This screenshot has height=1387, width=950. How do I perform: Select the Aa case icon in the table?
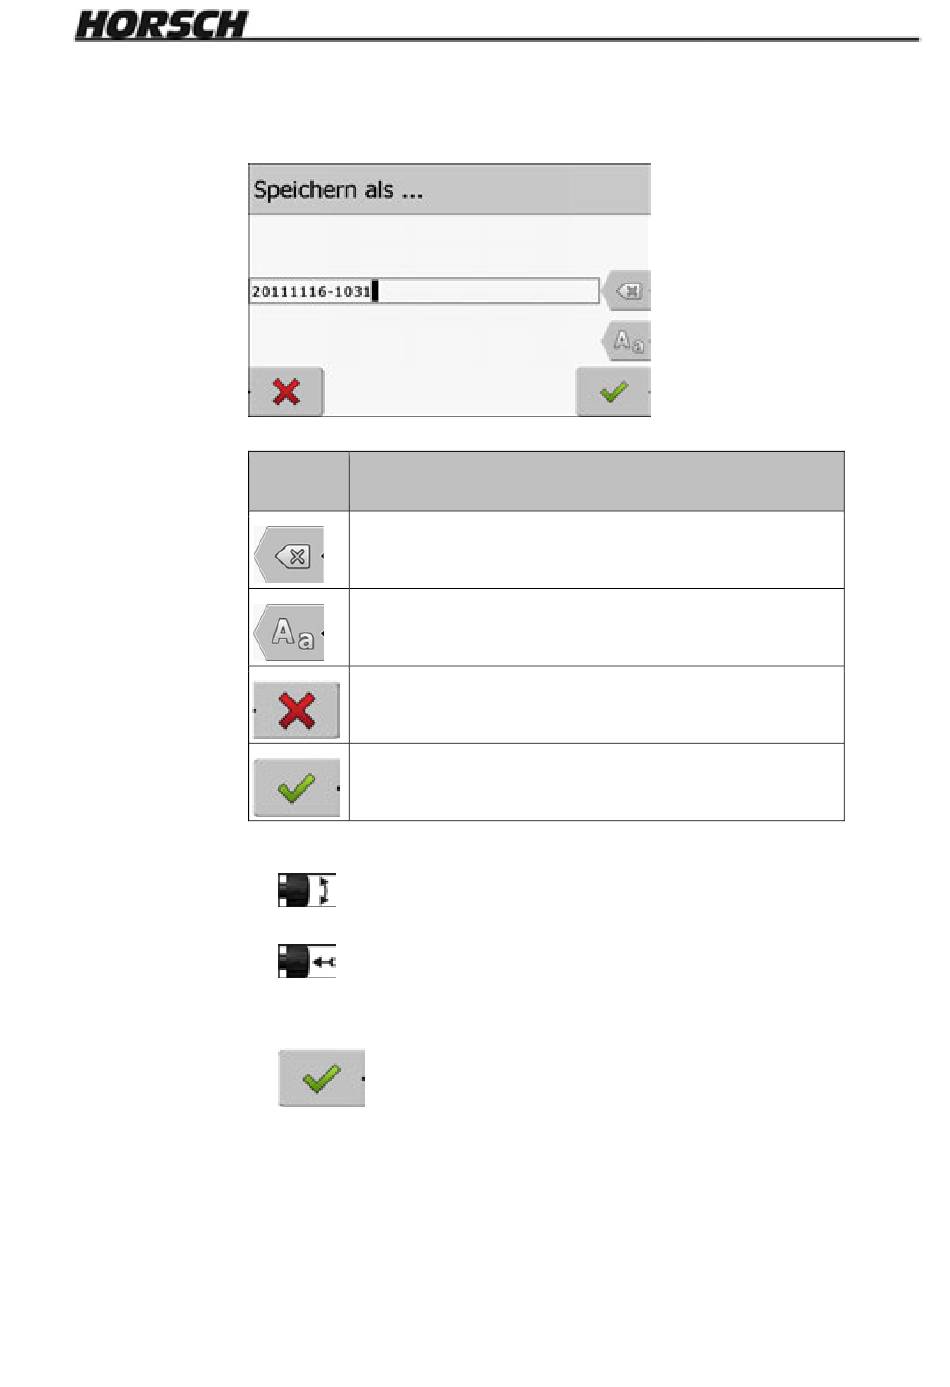(290, 633)
